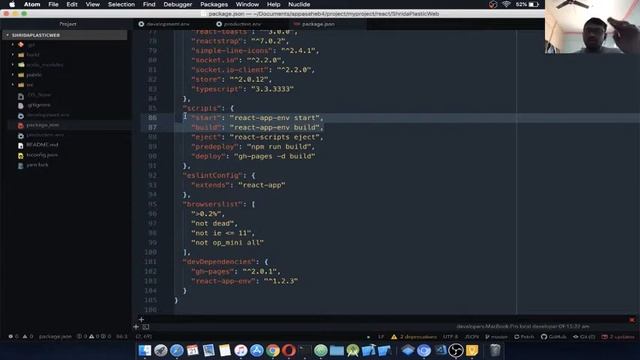
Task: Open the Trash in the Dock
Action: click(495, 350)
